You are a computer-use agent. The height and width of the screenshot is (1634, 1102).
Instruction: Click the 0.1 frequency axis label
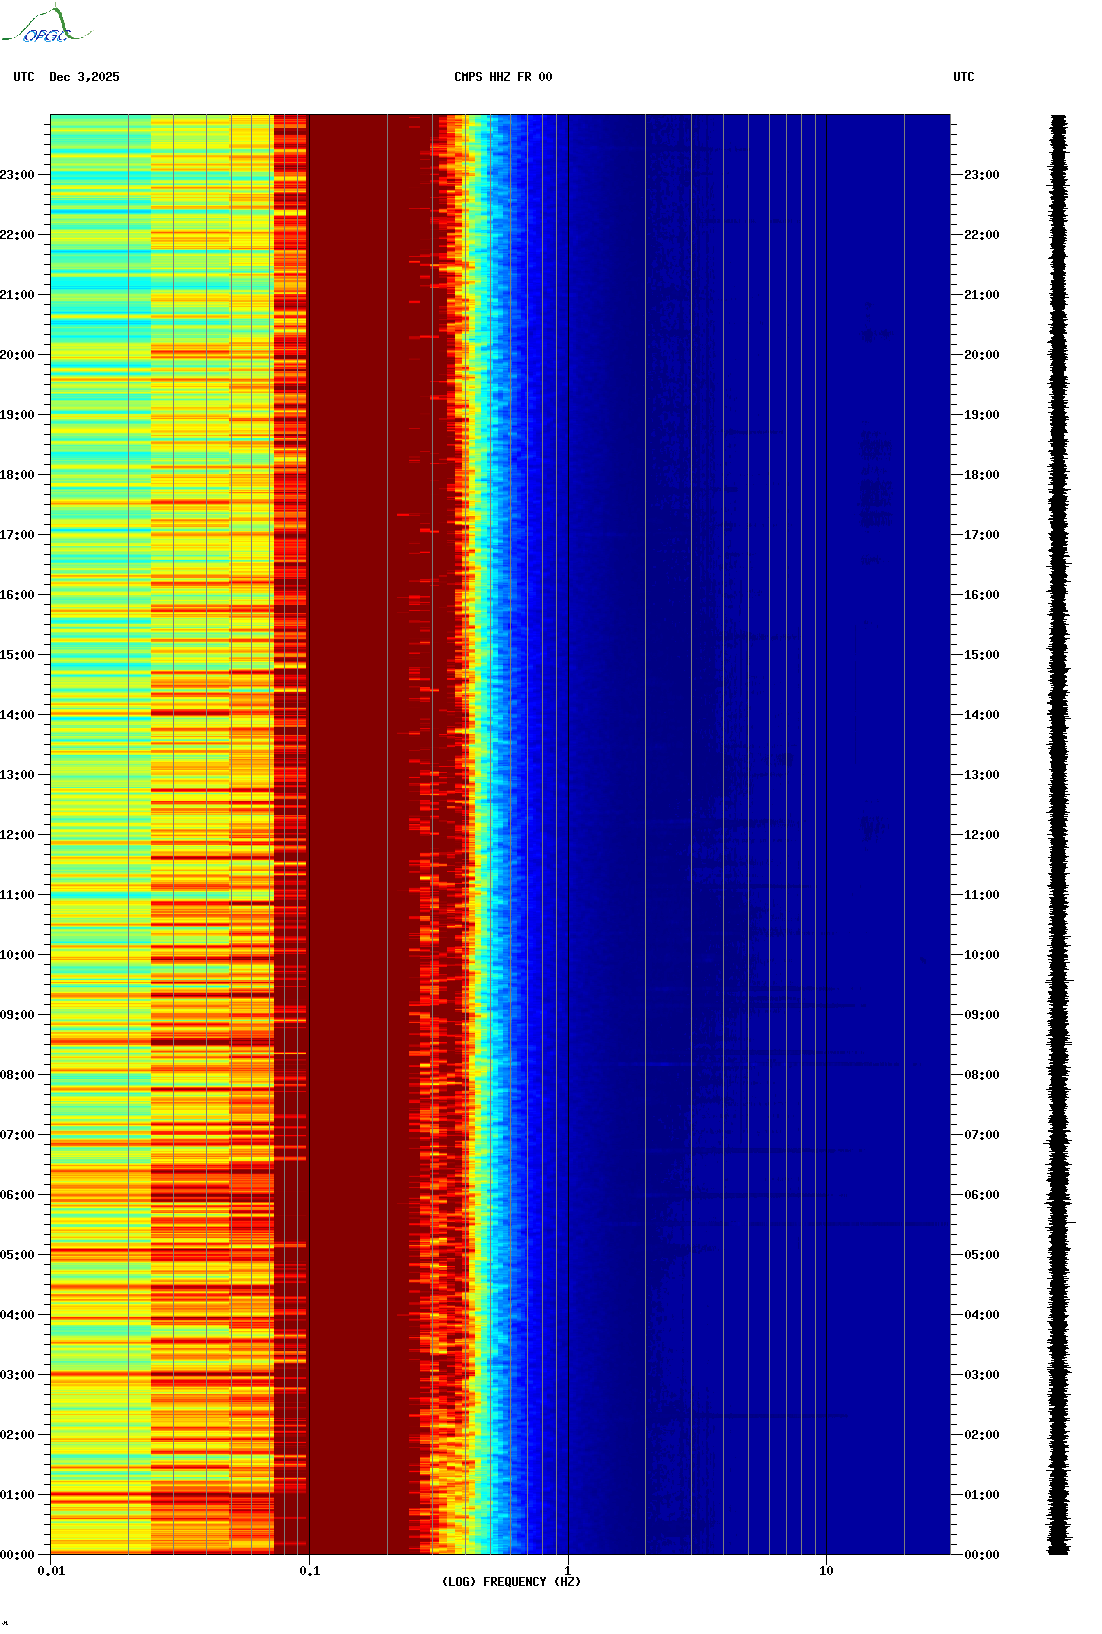tap(310, 1571)
